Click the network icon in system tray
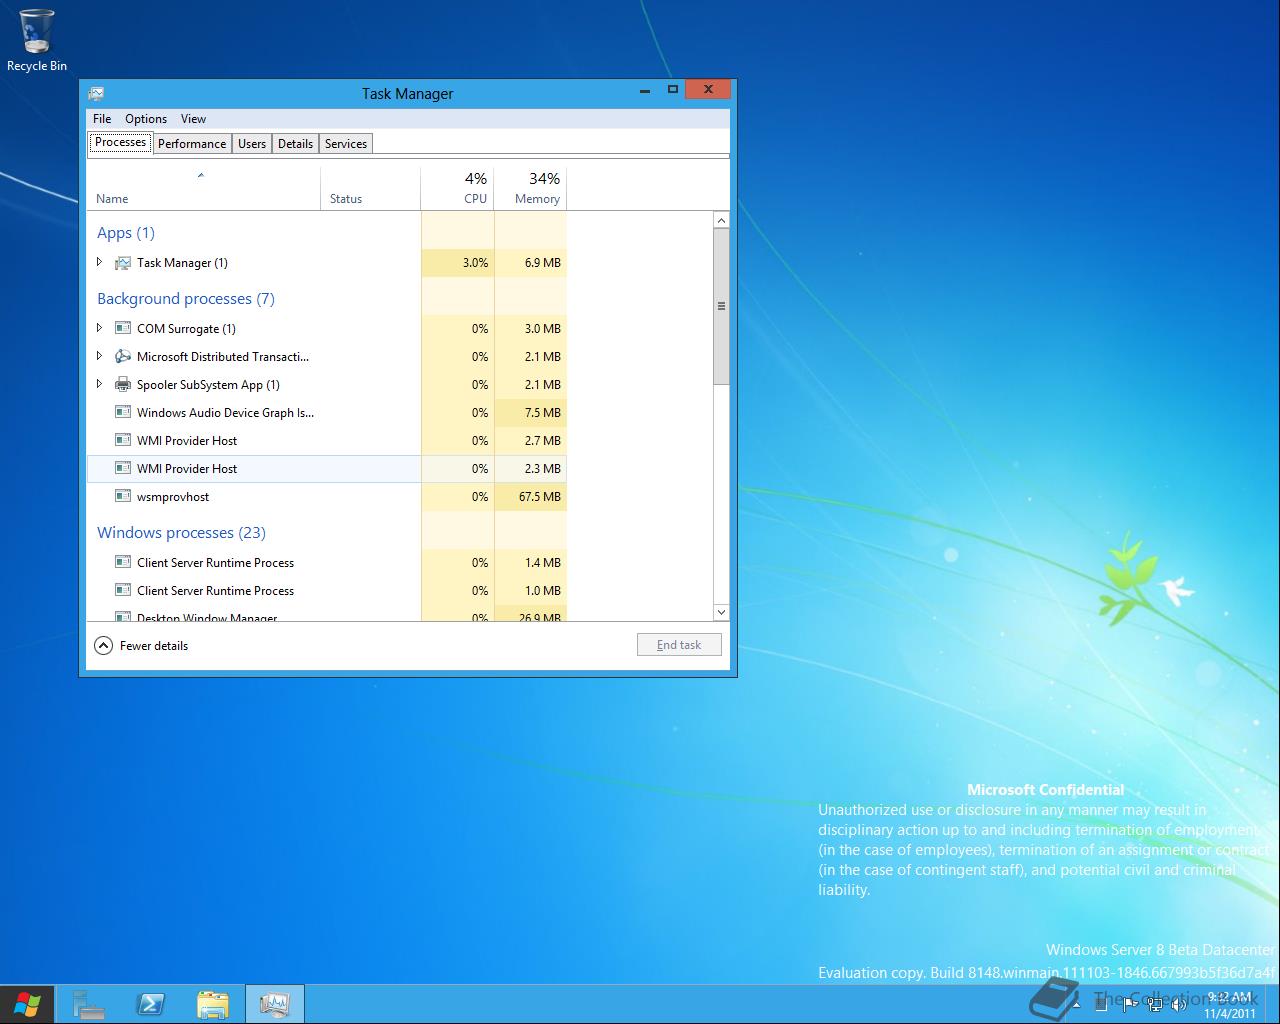Viewport: 1280px width, 1024px height. point(1155,1004)
